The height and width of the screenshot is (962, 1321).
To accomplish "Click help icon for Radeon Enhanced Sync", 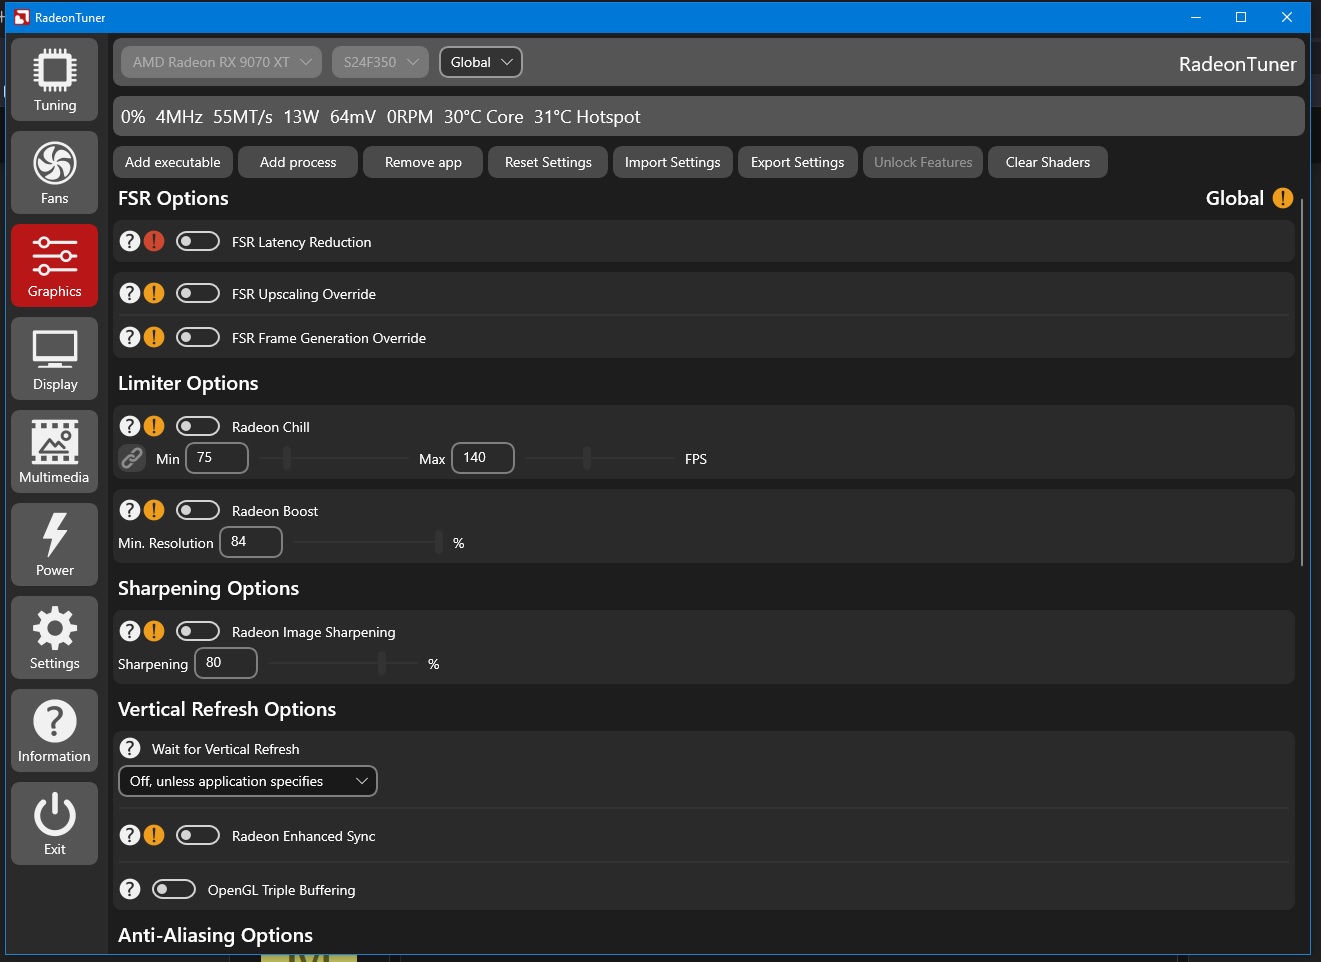I will point(130,835).
